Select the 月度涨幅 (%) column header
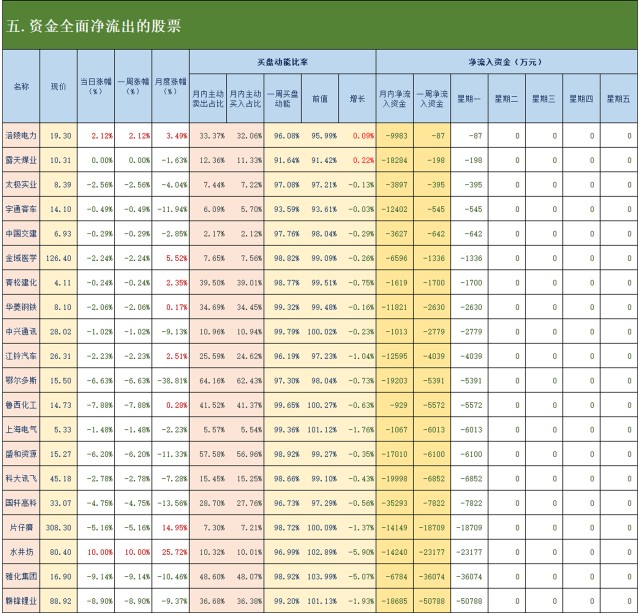The image size is (640, 613). pyautogui.click(x=170, y=86)
